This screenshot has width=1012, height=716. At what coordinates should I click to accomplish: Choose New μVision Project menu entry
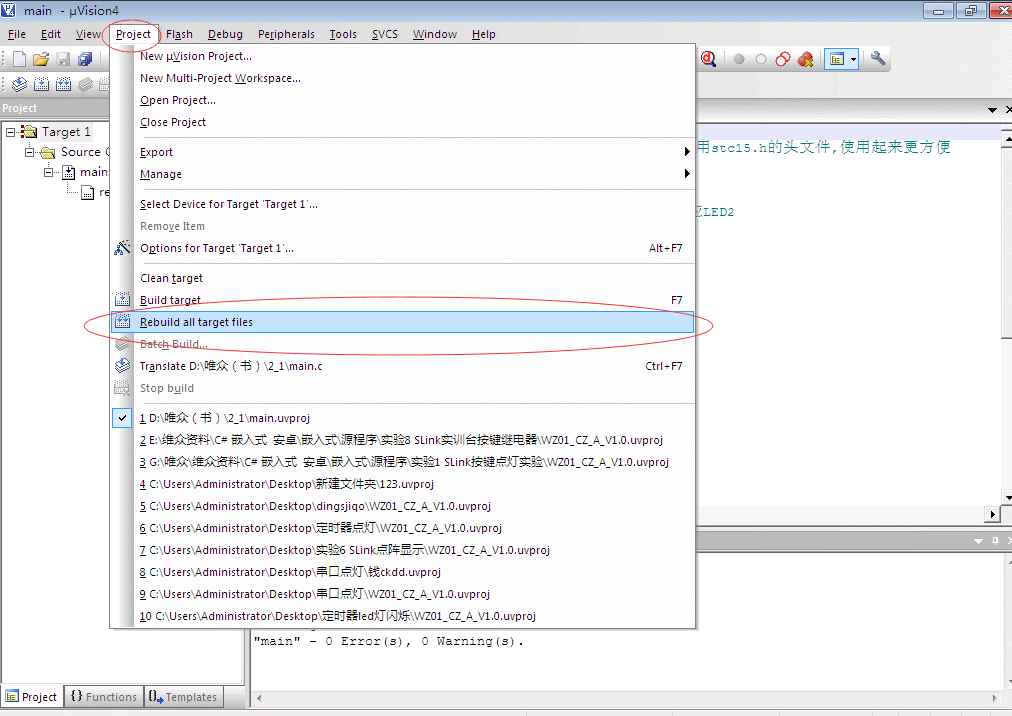[x=403, y=56]
